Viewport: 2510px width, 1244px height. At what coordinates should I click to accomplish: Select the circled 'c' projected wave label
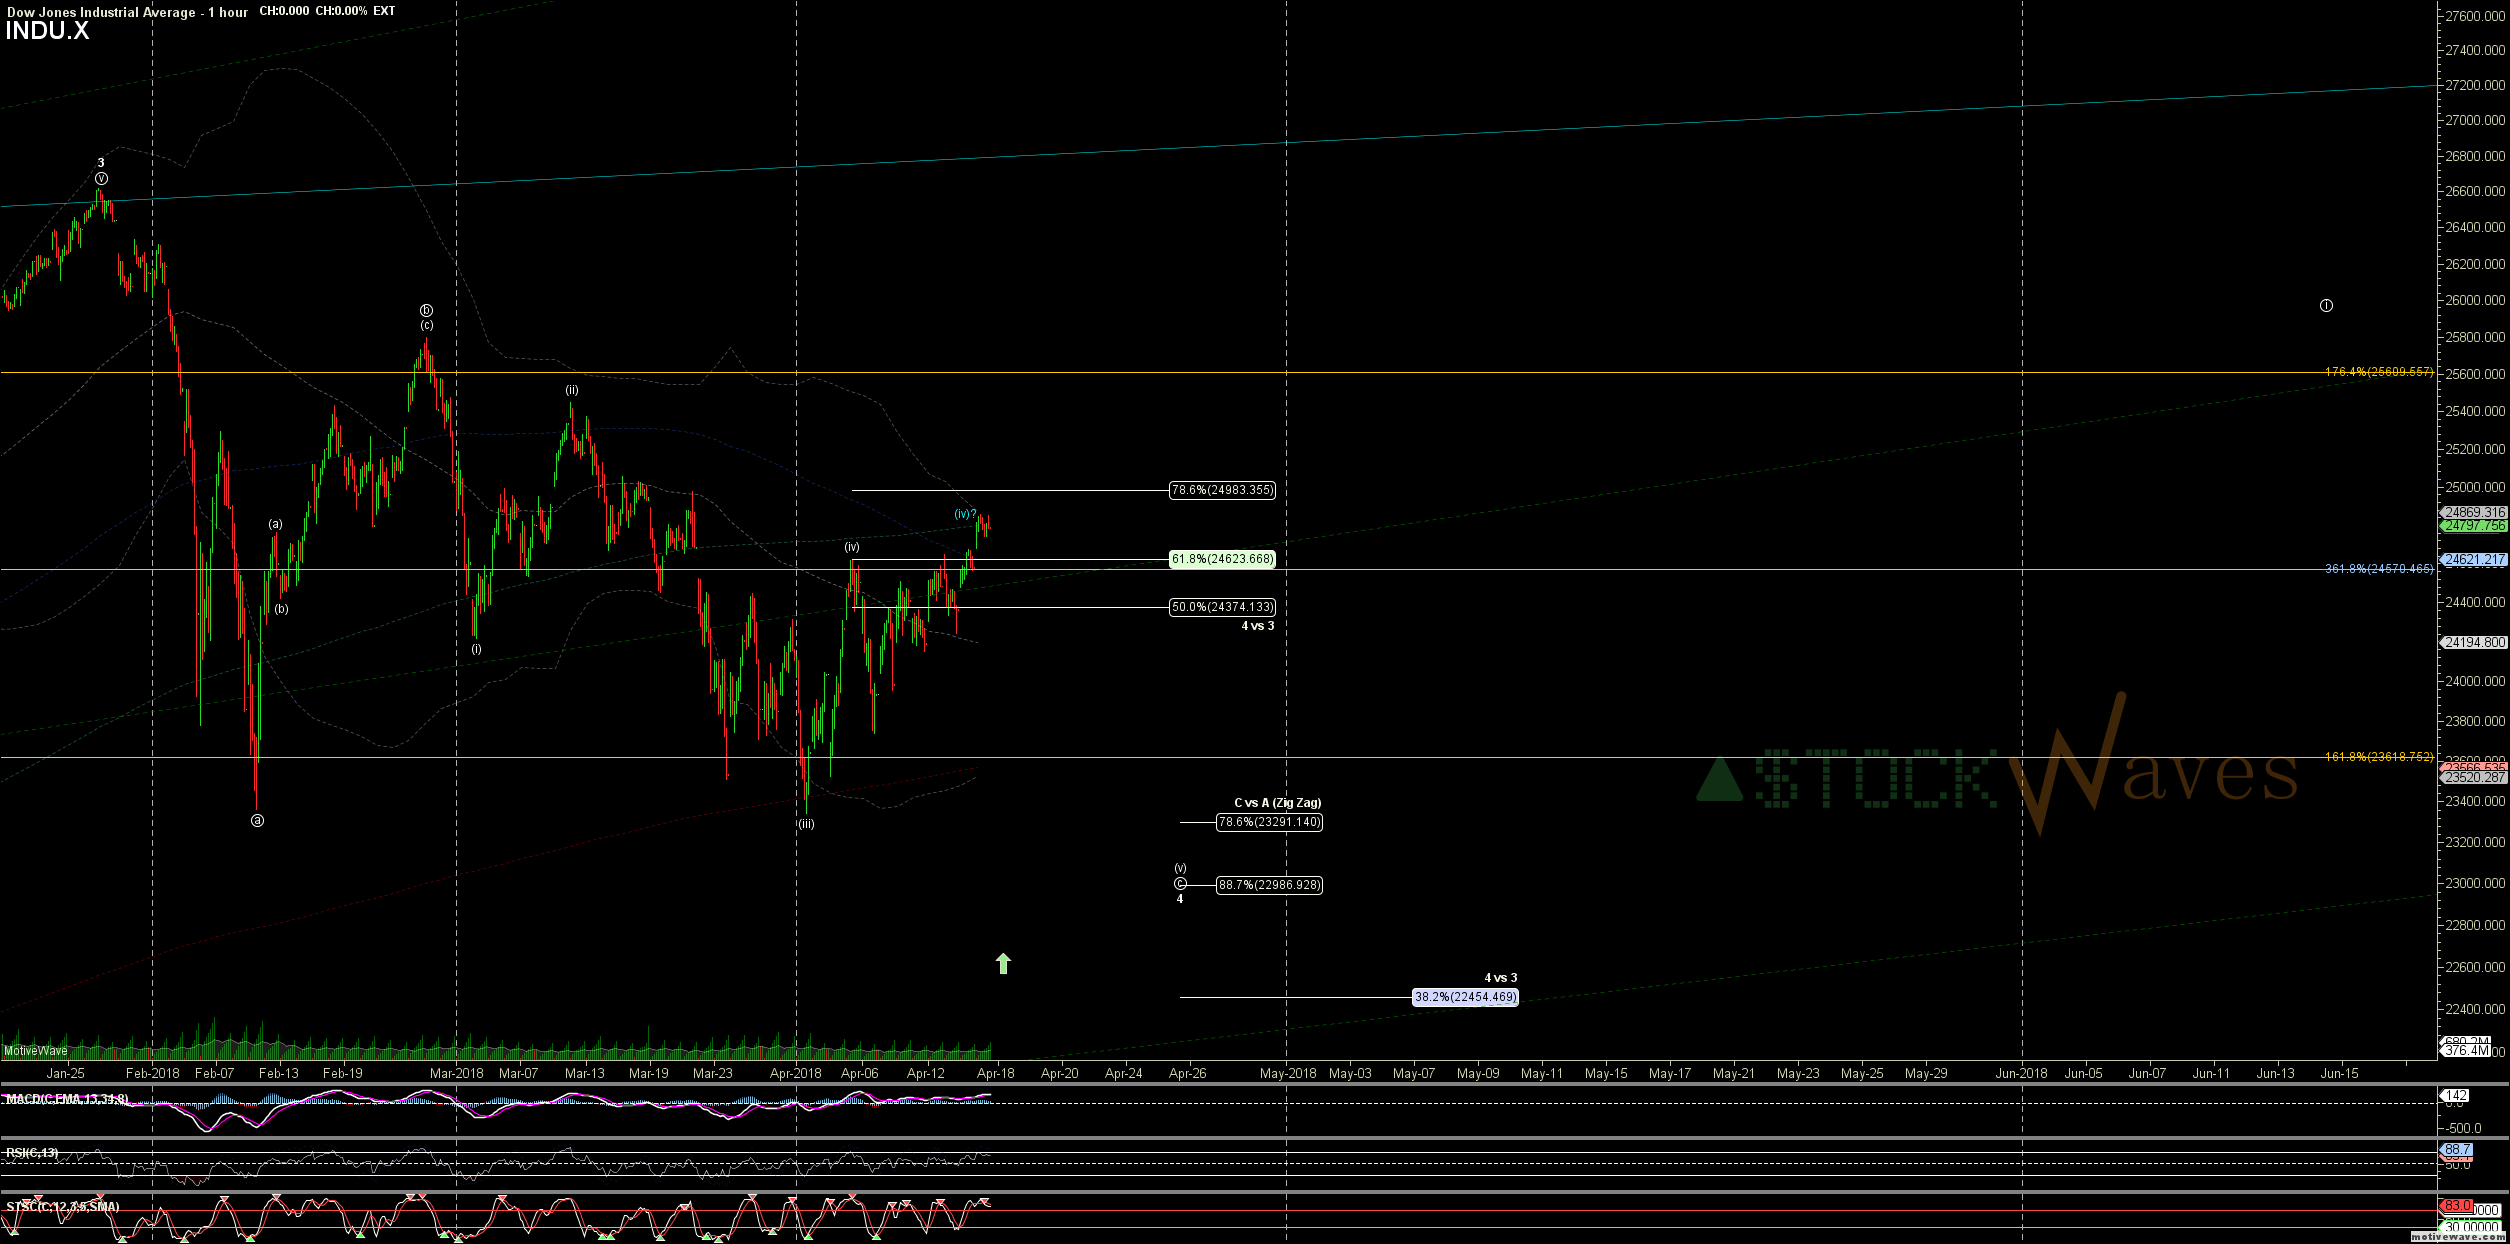[1180, 883]
